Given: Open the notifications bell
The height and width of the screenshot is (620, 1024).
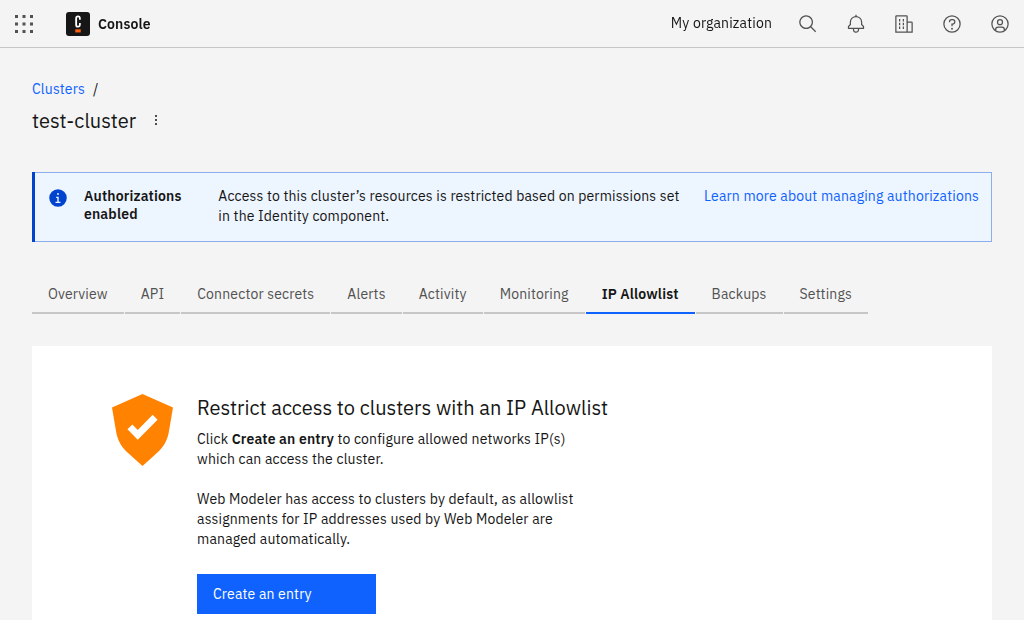Looking at the screenshot, I should (856, 24).
